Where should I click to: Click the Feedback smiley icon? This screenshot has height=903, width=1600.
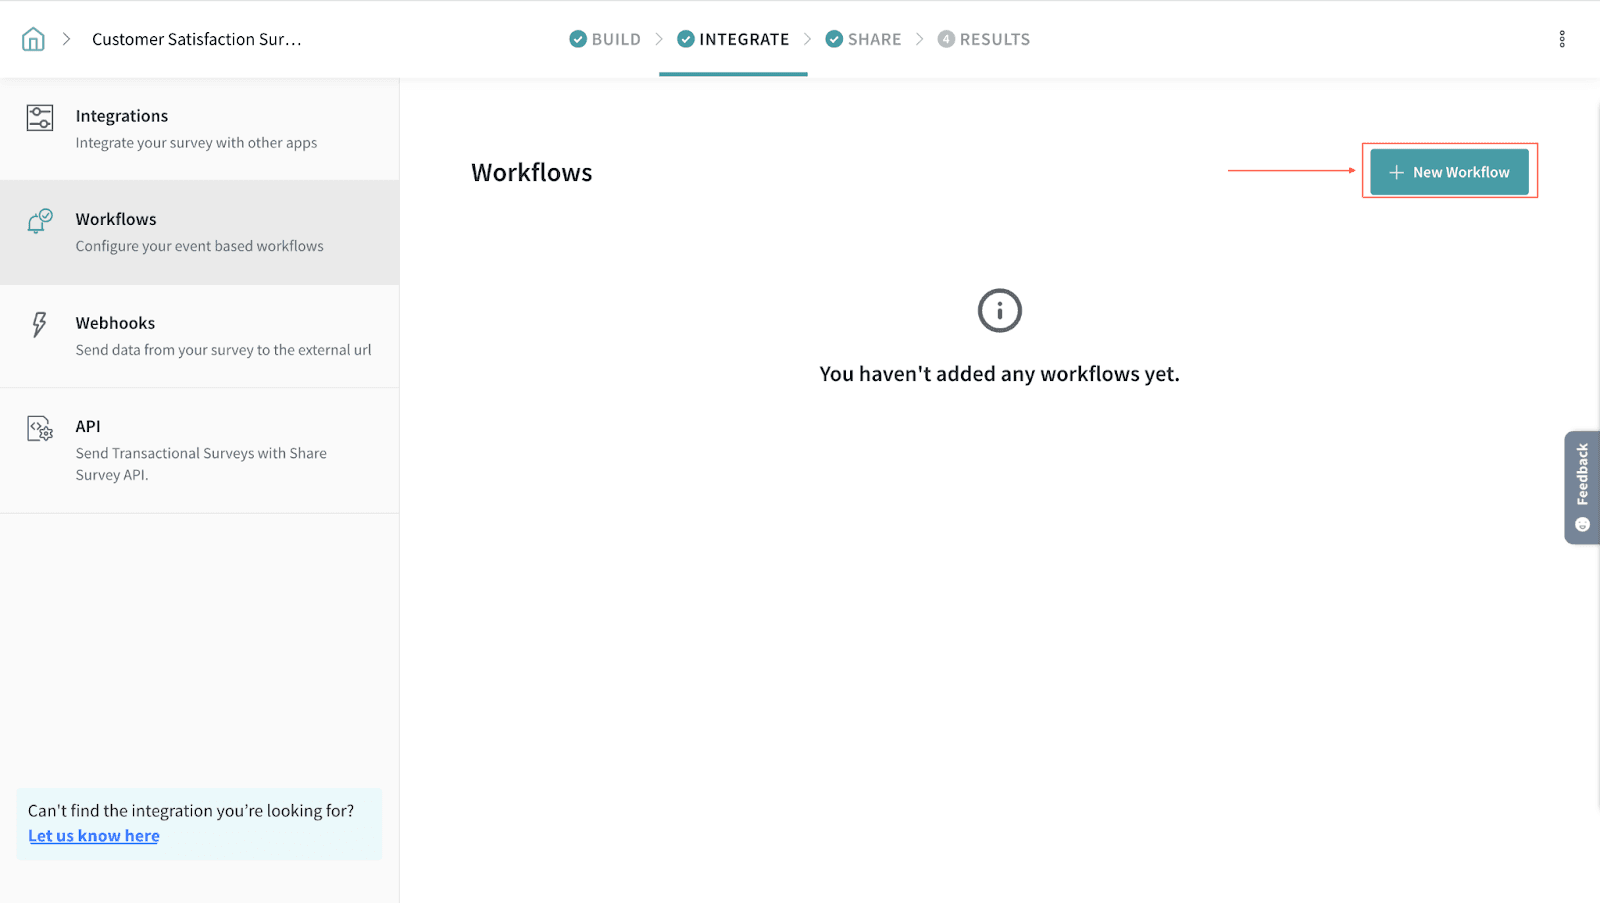pos(1582,525)
